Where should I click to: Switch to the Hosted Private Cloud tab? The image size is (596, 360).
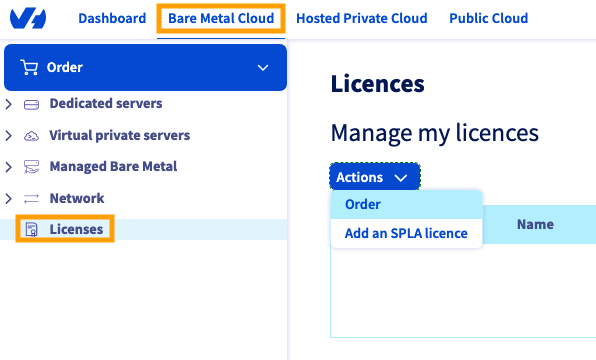(x=361, y=18)
